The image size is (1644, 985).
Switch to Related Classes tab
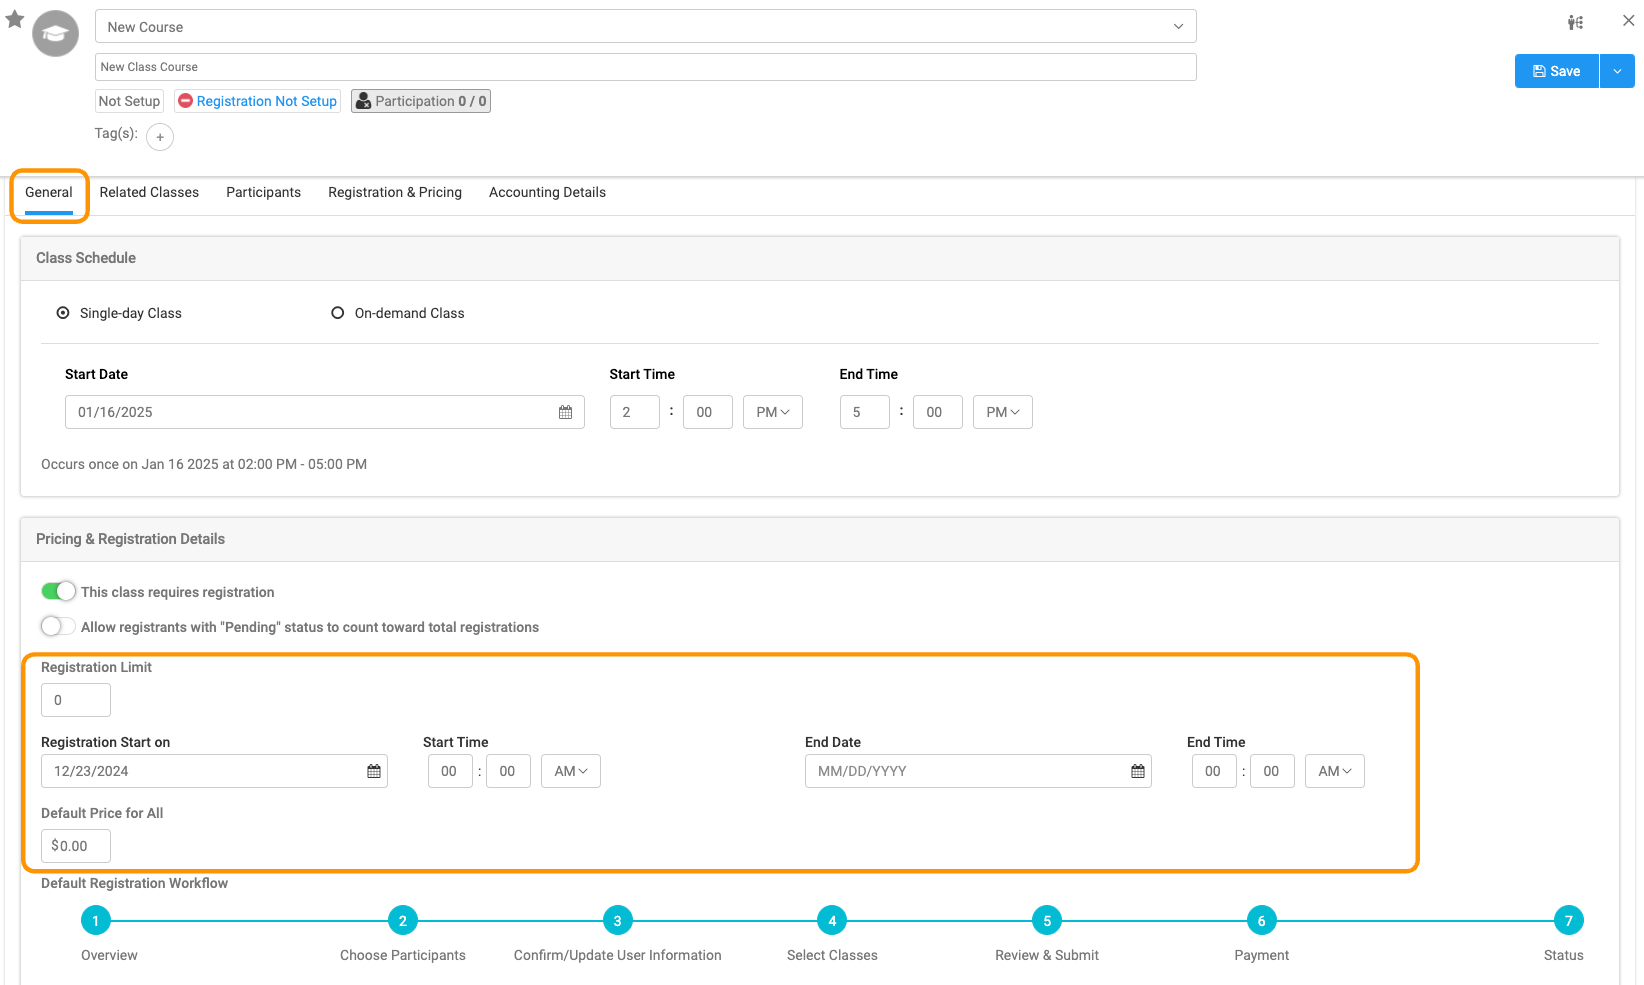(x=149, y=193)
